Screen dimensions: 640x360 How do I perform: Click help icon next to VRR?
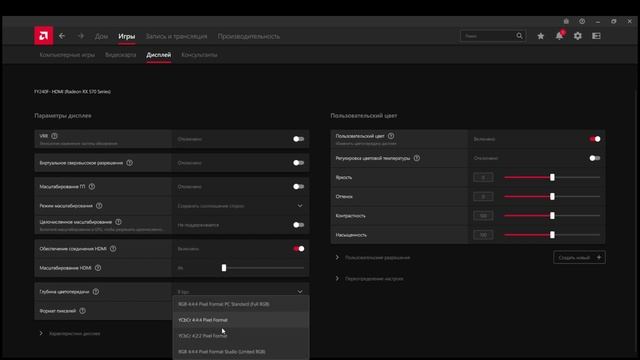coord(54,136)
